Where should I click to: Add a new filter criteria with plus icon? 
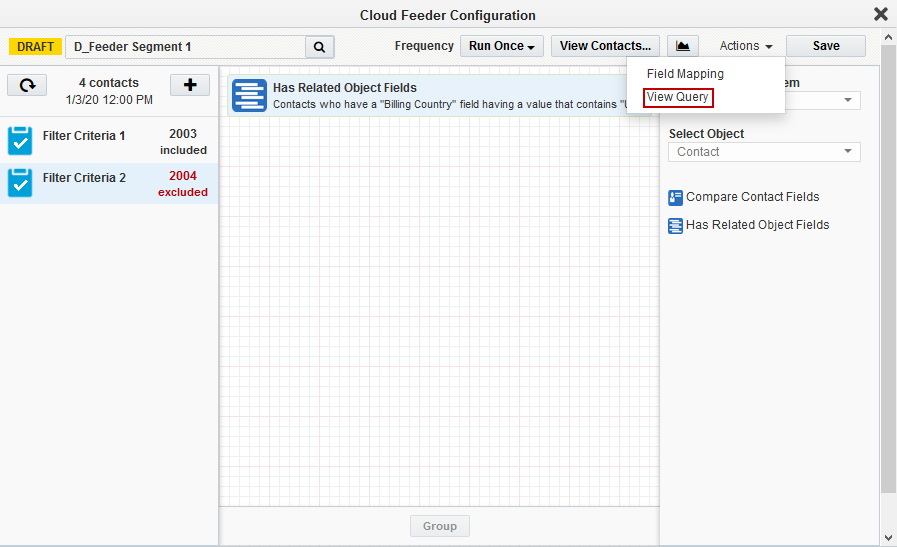190,85
